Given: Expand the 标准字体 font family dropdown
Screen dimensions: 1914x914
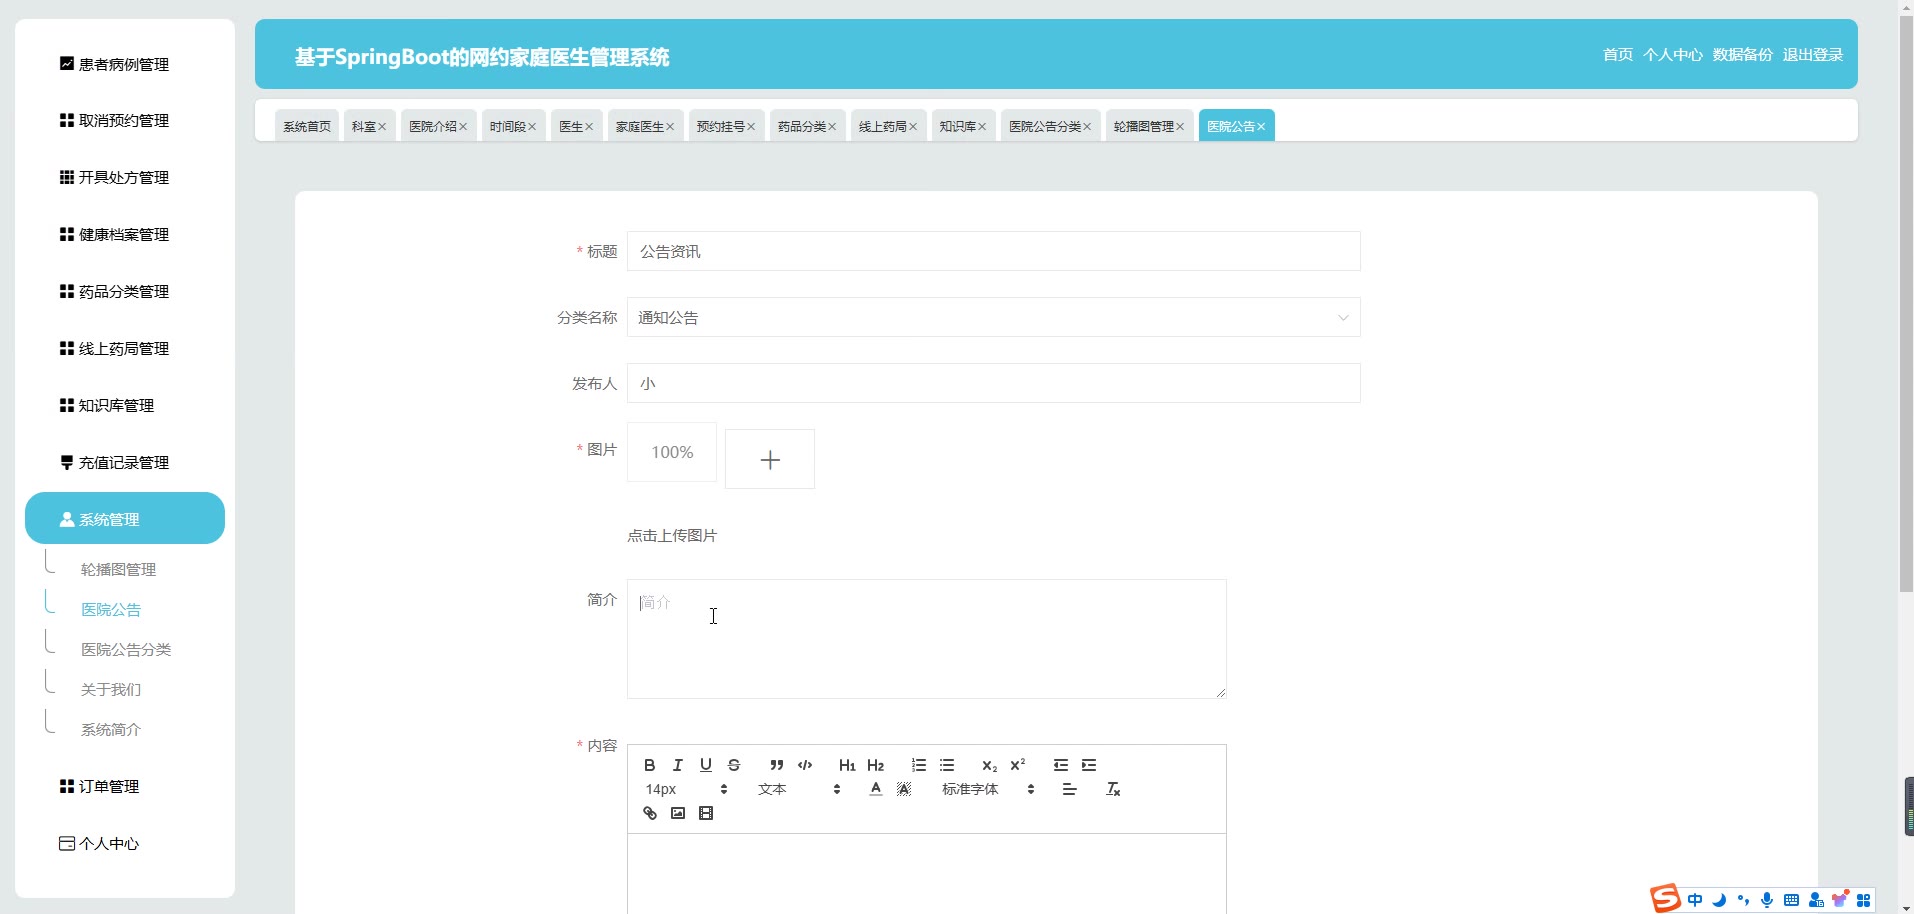Looking at the screenshot, I should [987, 789].
